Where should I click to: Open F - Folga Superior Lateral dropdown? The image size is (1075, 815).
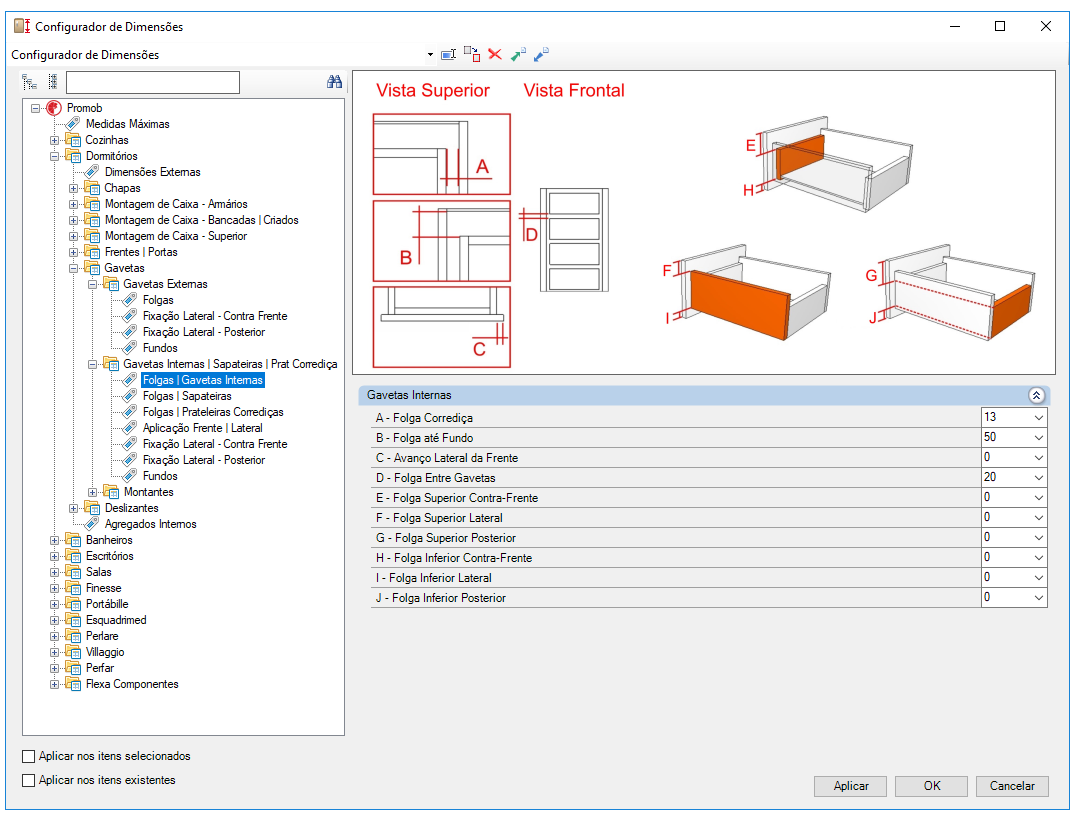1039,518
